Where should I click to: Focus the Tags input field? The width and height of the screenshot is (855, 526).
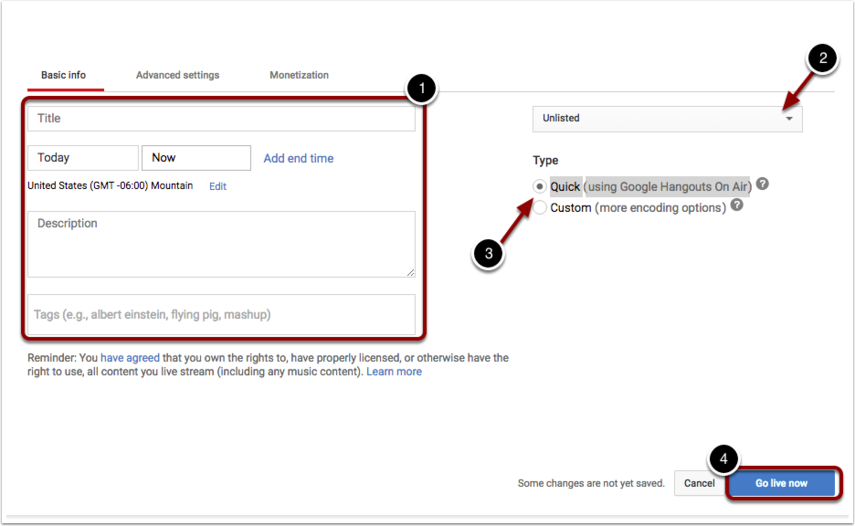[221, 315]
